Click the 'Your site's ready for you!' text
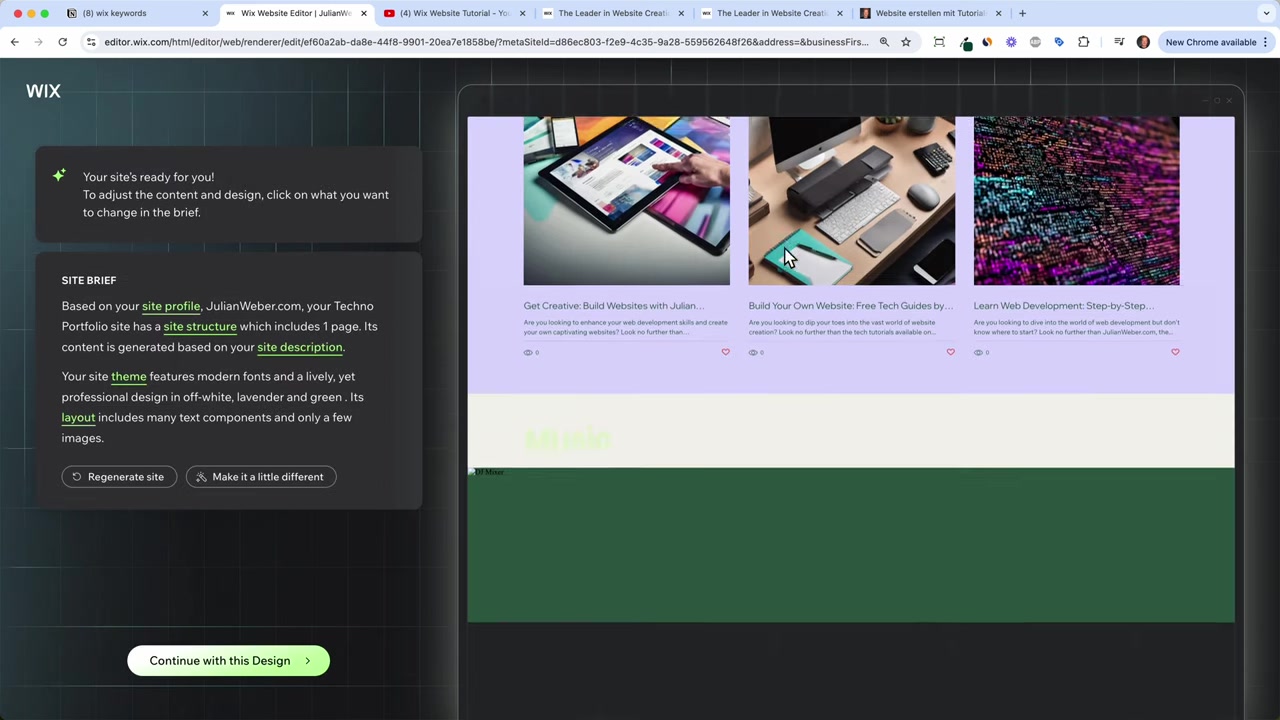This screenshot has width=1280, height=720. [148, 177]
